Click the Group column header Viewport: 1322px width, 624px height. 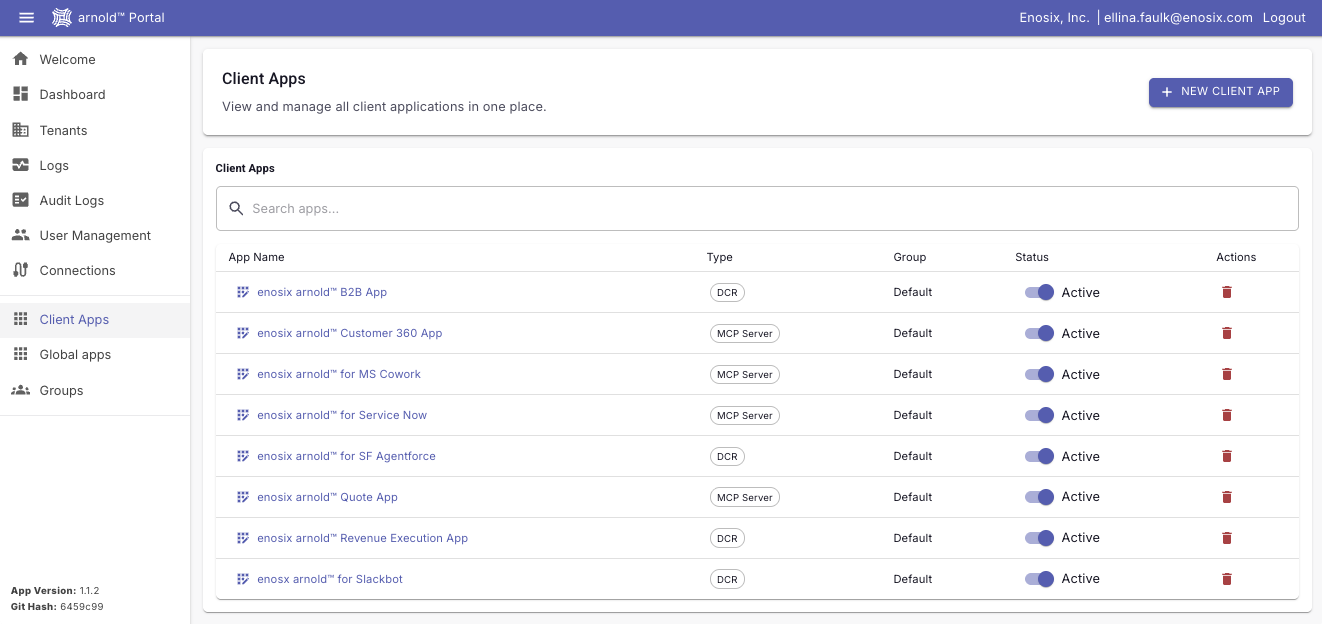[910, 257]
